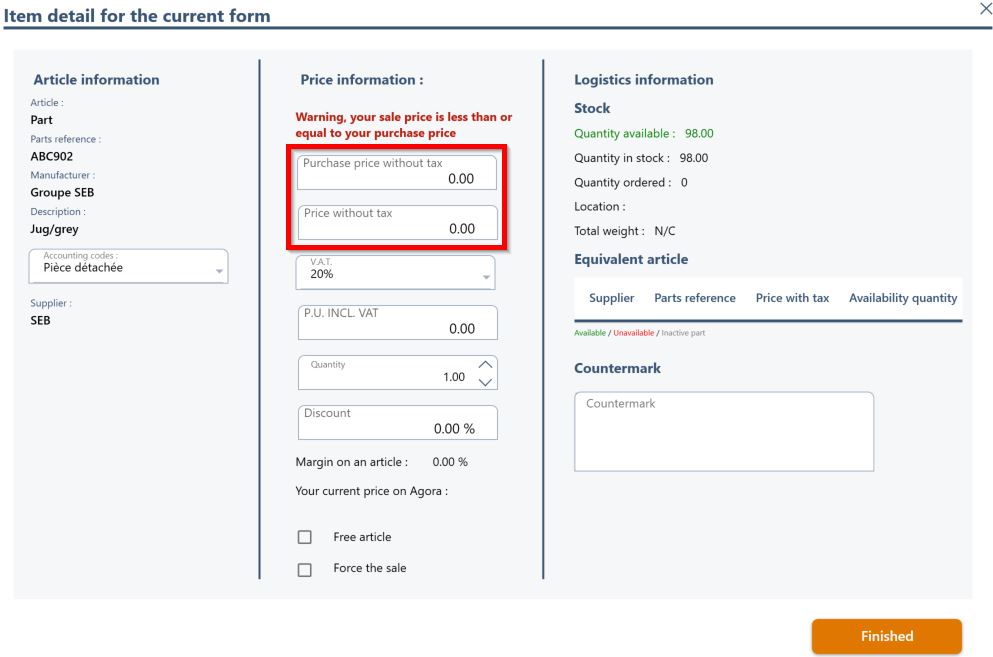The height and width of the screenshot is (657, 993).
Task: Sort by Supplier column header
Action: point(611,298)
